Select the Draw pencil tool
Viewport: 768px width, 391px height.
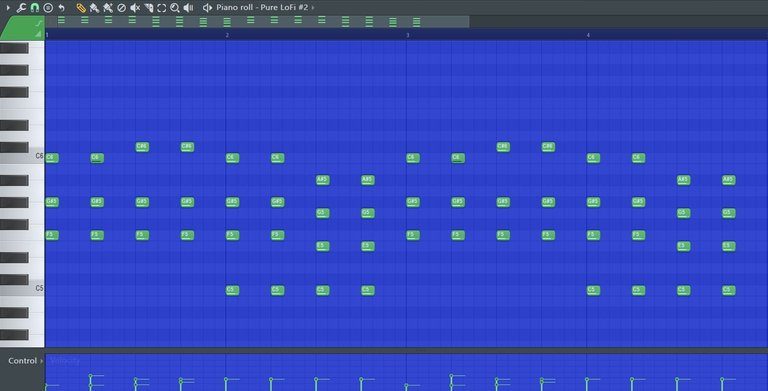tap(81, 7)
